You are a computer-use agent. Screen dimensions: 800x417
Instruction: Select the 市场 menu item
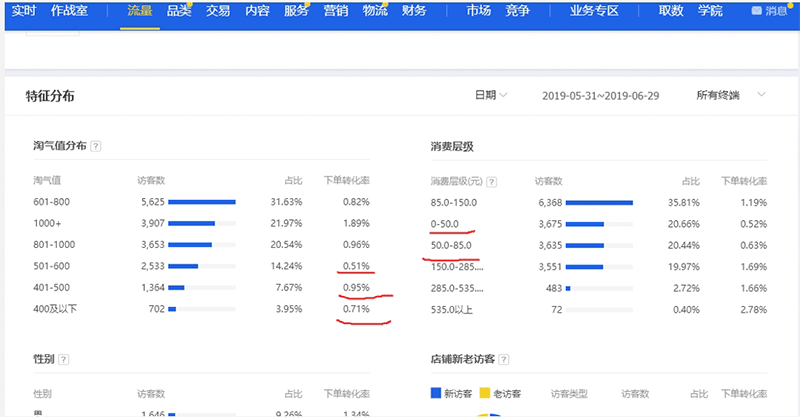pos(479,11)
